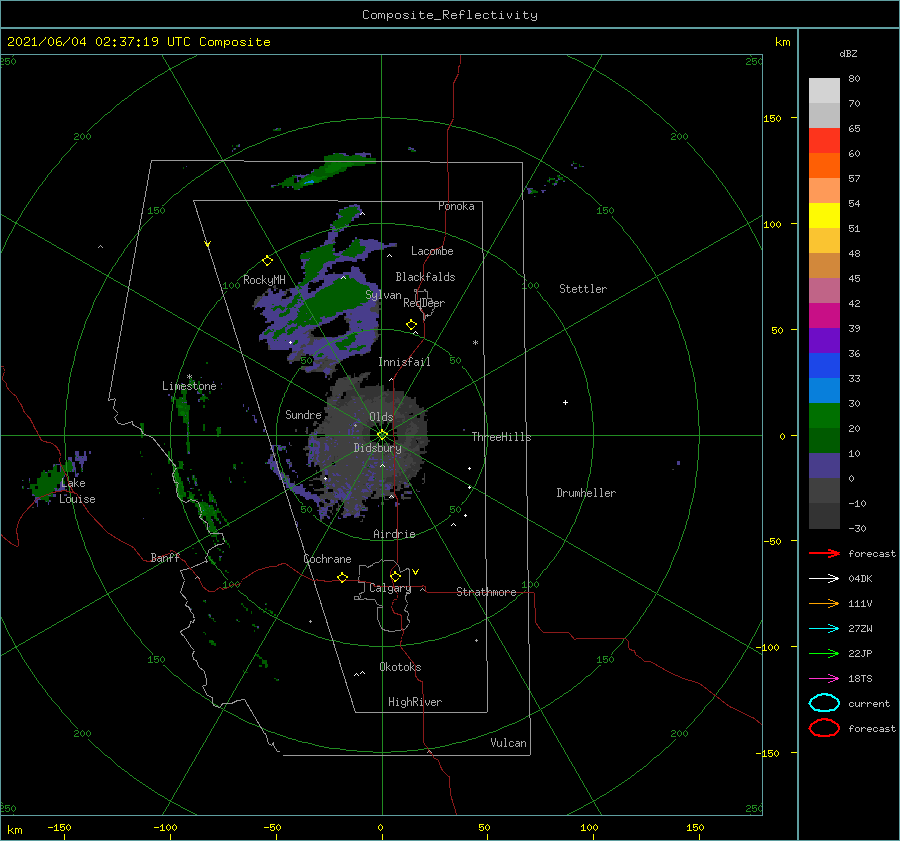The width and height of the screenshot is (900, 841).
Task: Click the 'Lake Louise' map label
Action: point(77,491)
